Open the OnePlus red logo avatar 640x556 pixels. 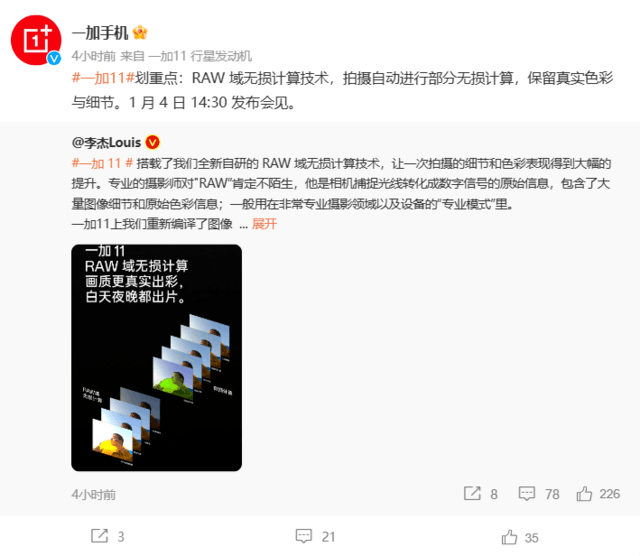point(36,40)
